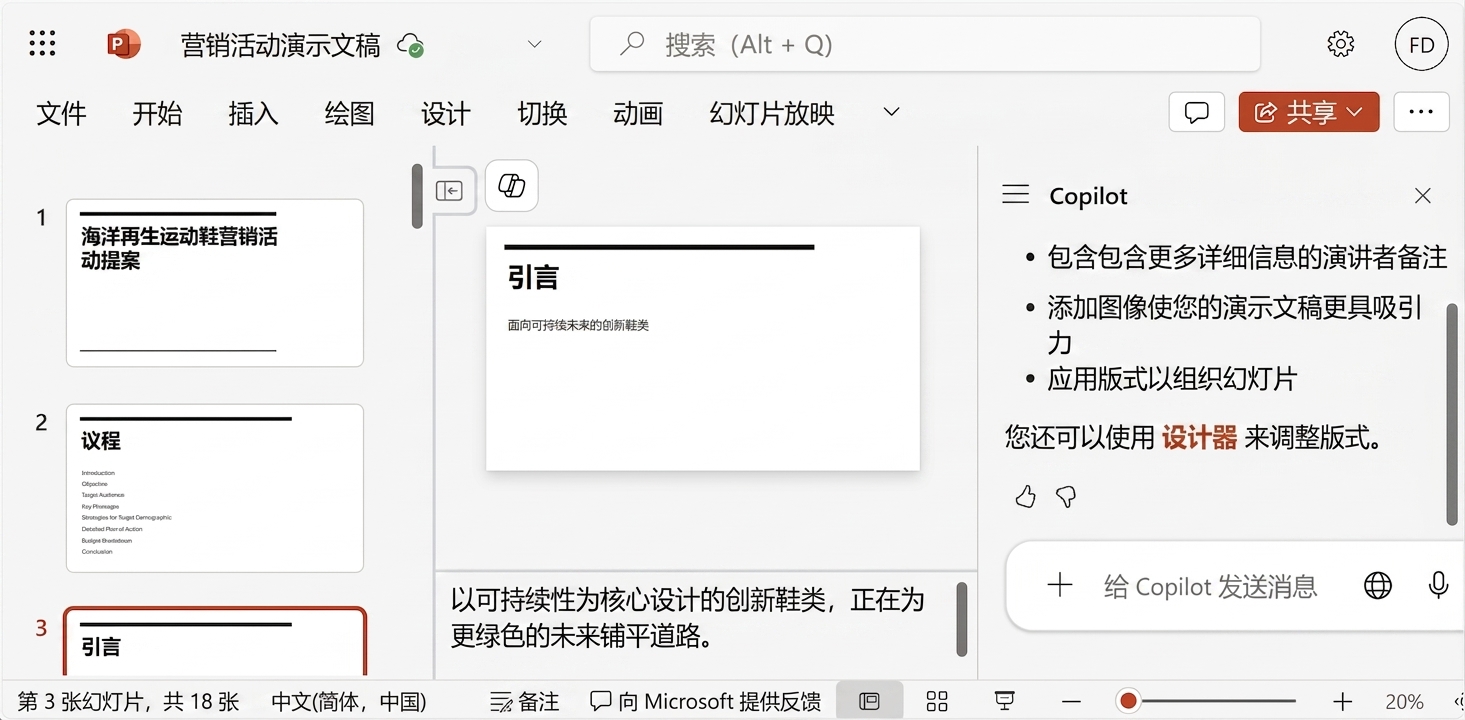1465x720 pixels.
Task: Click the document title 营销活动演示文稿
Action: tap(281, 45)
